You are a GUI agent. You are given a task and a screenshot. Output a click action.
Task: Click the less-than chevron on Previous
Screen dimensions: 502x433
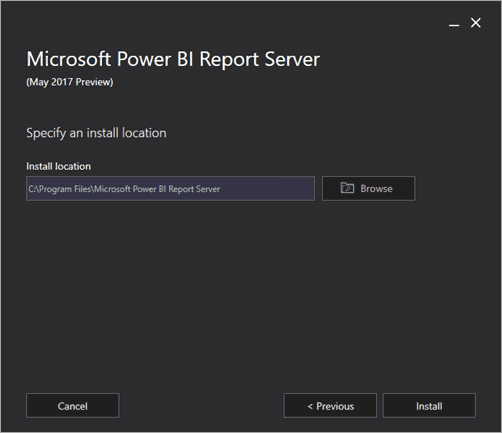[310, 406]
